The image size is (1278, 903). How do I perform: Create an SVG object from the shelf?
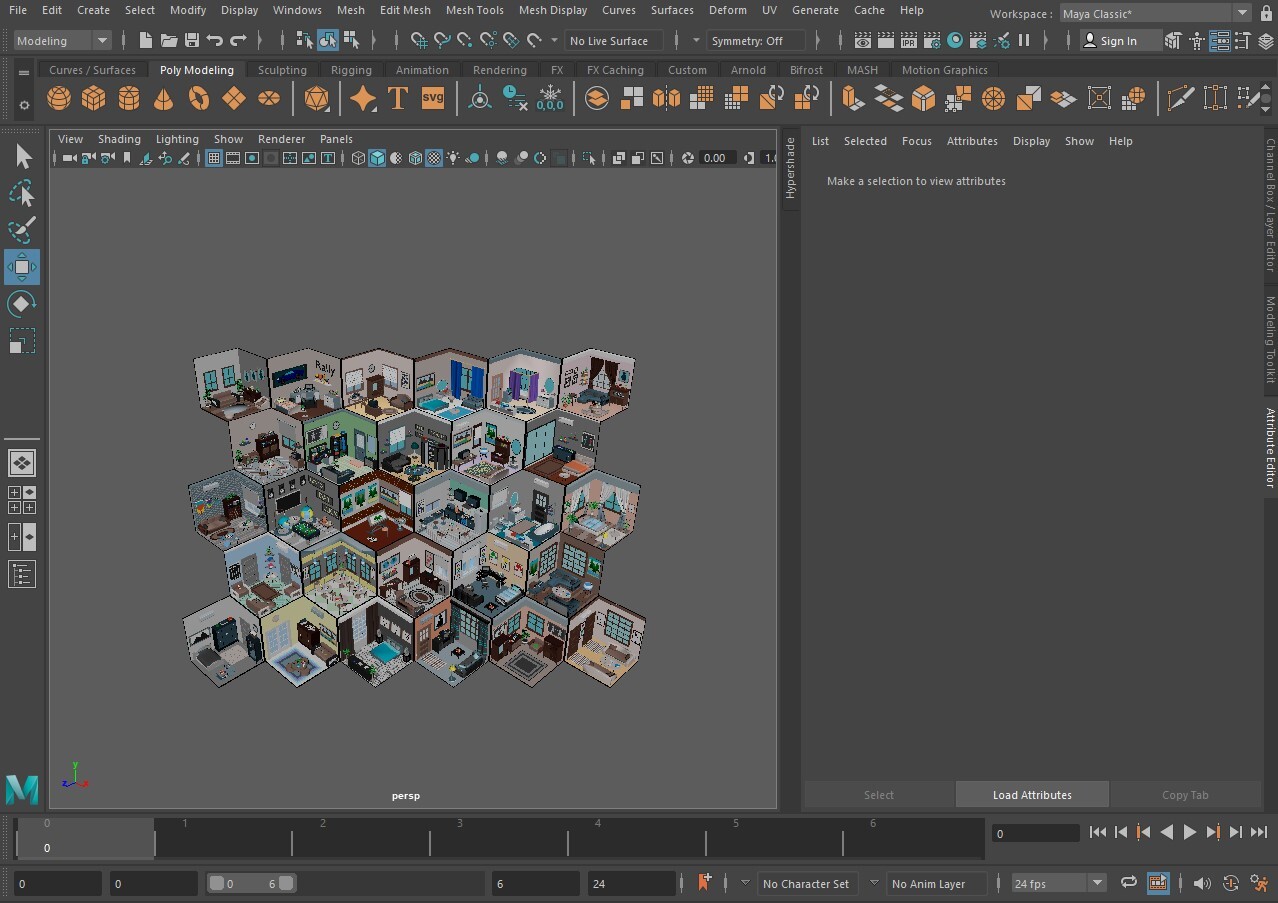pyautogui.click(x=431, y=98)
